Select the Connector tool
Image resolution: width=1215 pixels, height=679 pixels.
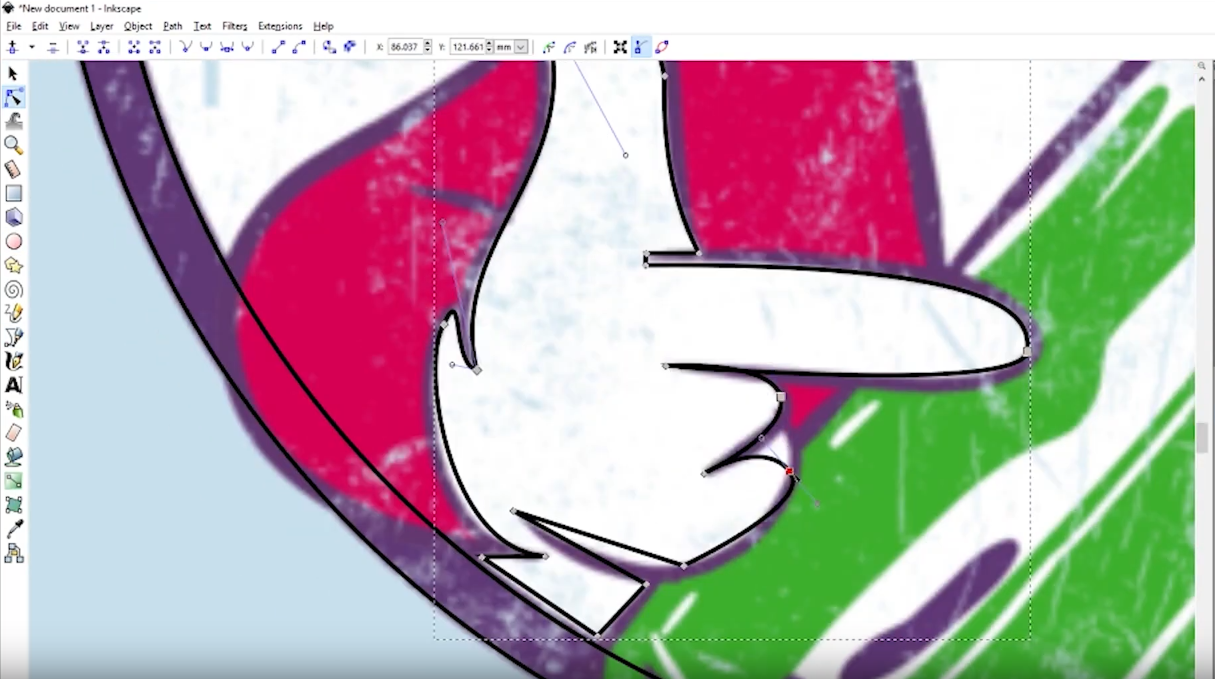[x=13, y=553]
